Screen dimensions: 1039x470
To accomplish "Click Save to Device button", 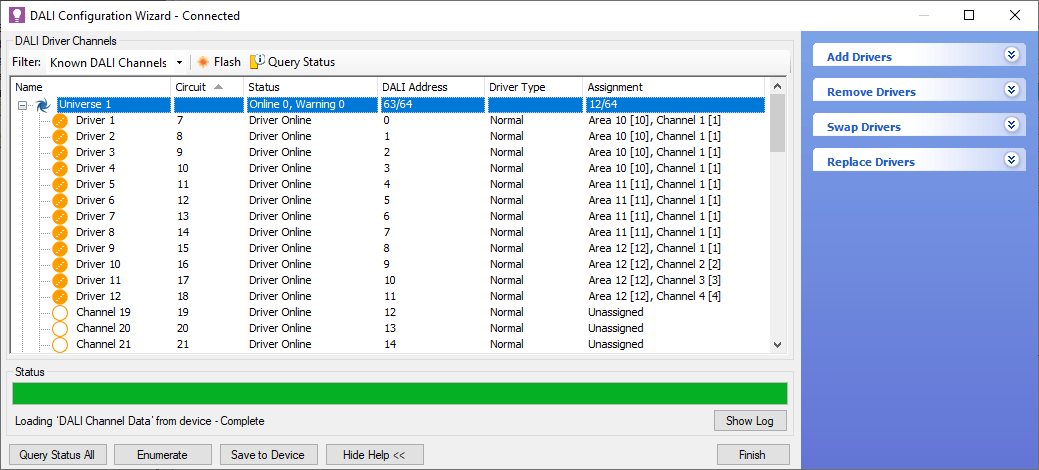I will pos(268,455).
